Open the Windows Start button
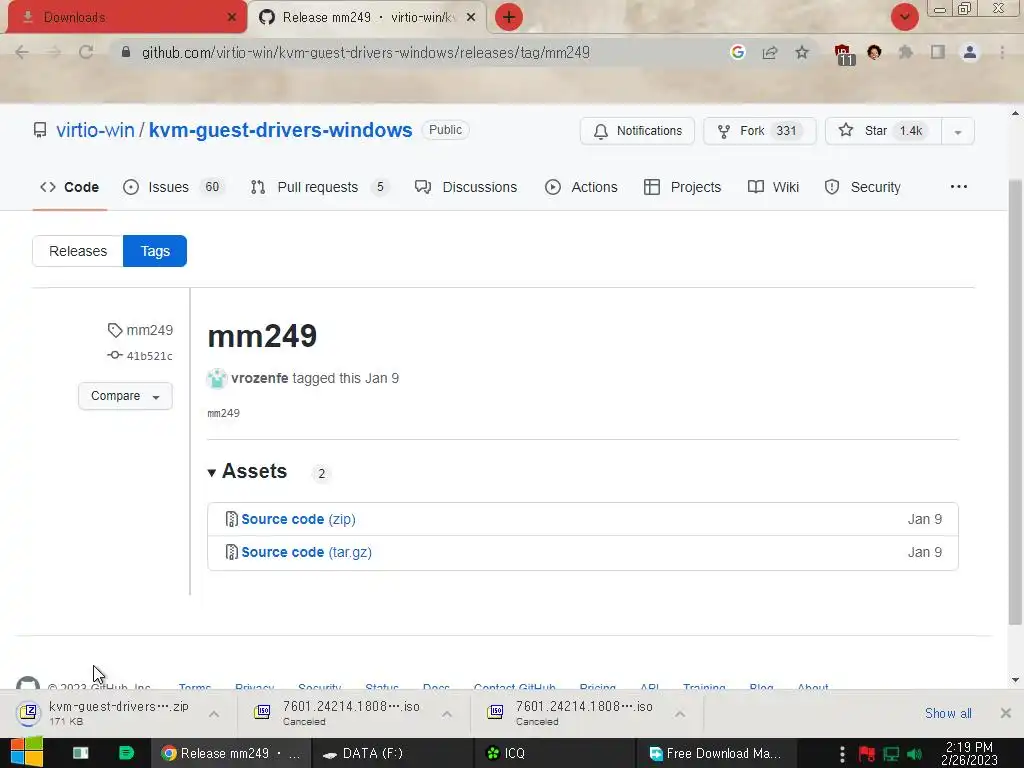 (x=27, y=753)
